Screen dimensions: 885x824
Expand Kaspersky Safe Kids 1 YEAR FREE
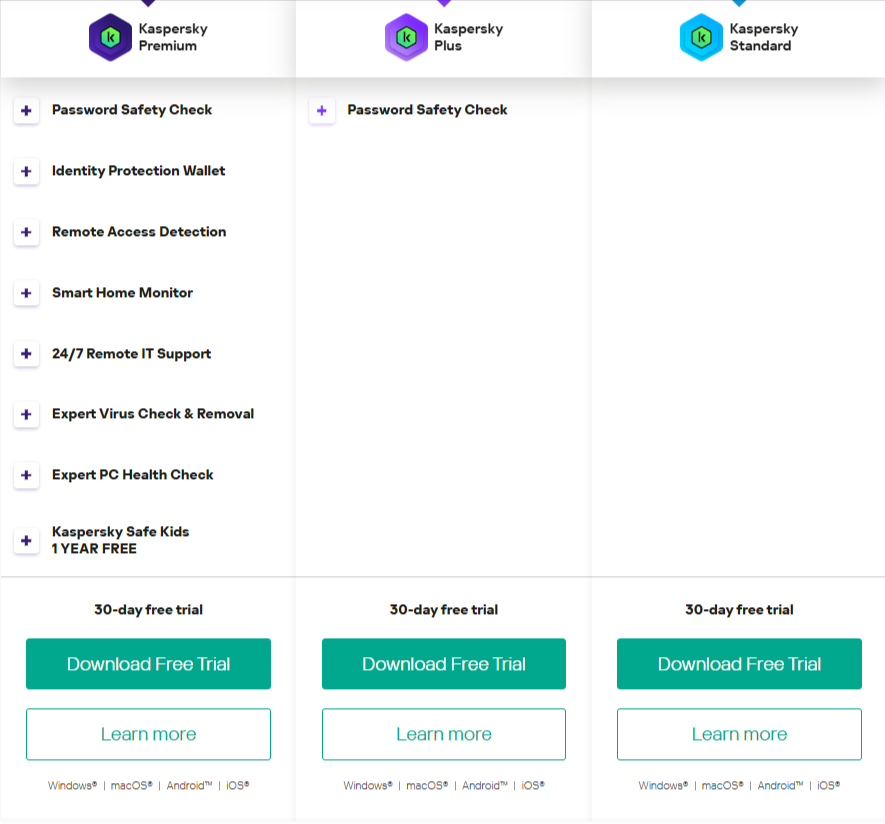(26, 541)
